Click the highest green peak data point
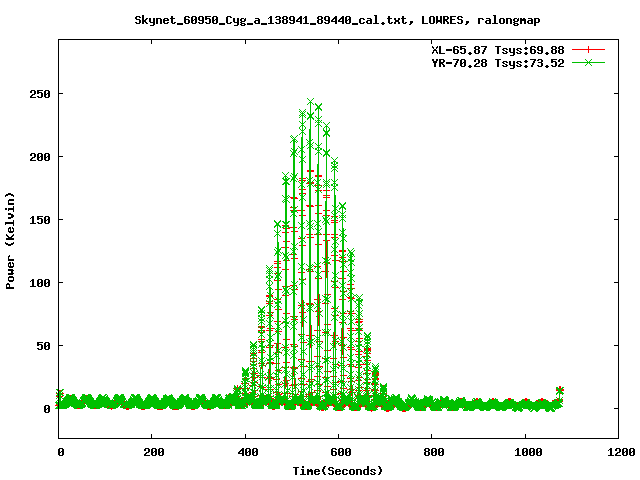The width and height of the screenshot is (640, 480). (x=311, y=102)
